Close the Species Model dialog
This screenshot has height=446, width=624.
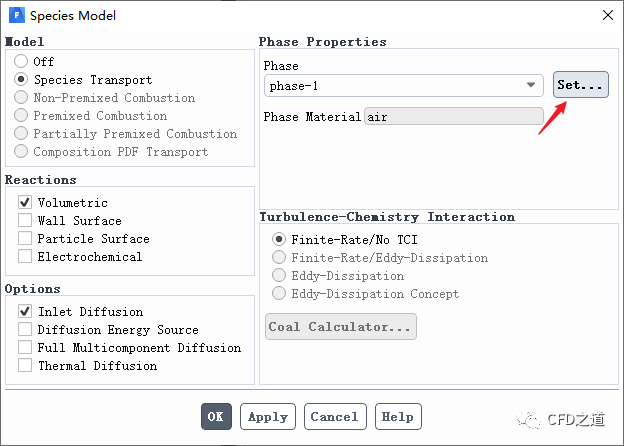pos(607,15)
